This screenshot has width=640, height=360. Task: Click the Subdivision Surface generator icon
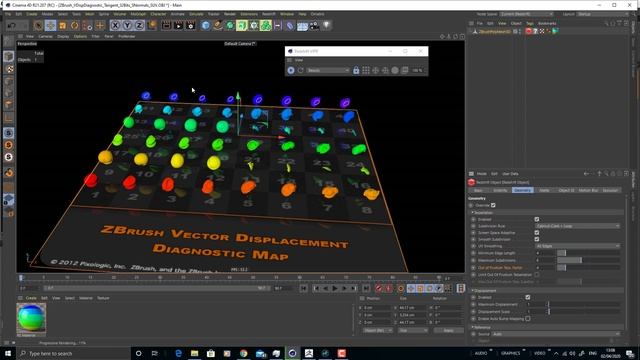(x=230, y=26)
